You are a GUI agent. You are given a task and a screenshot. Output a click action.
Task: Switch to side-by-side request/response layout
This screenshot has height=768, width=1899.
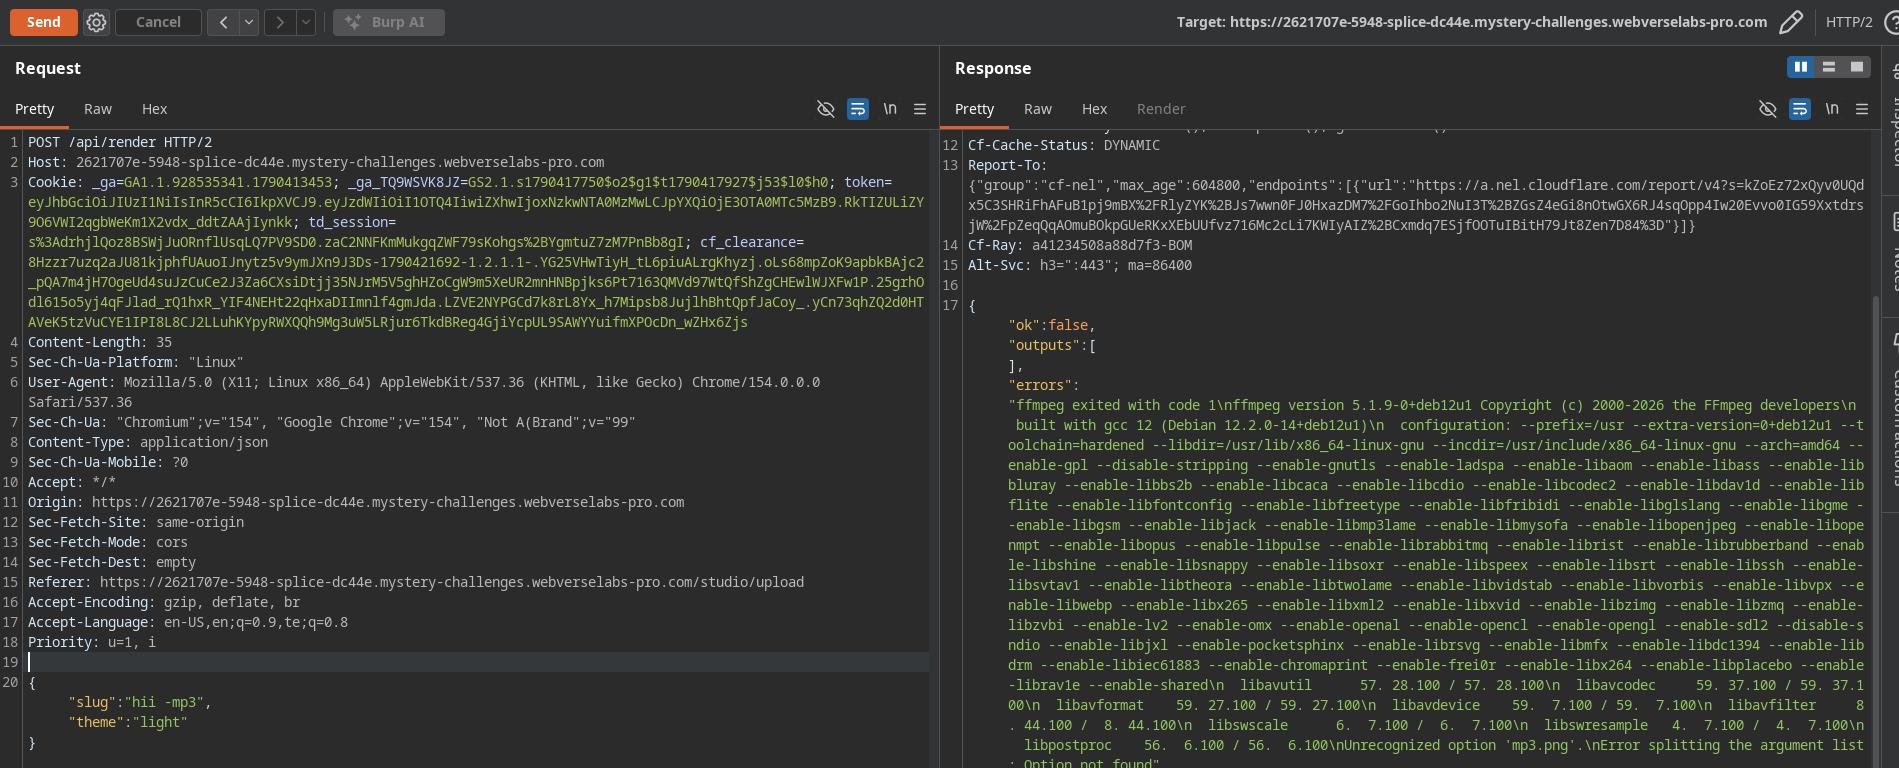(x=1801, y=67)
